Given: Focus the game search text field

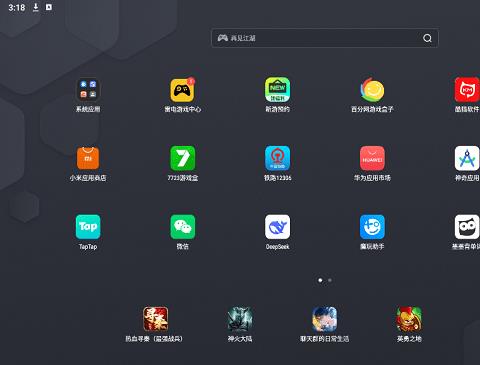Looking at the screenshot, I should click(x=325, y=38).
